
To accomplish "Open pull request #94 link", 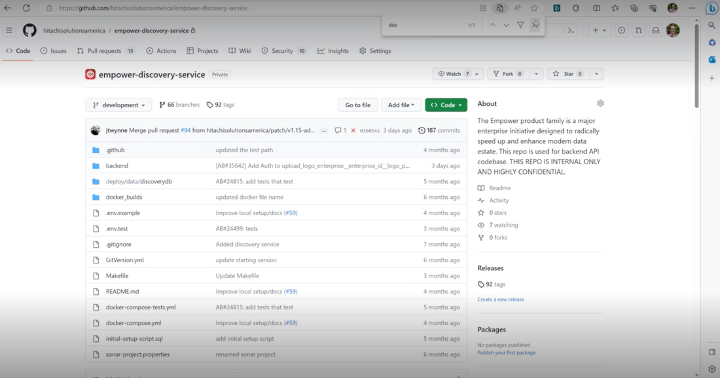I will [186, 130].
